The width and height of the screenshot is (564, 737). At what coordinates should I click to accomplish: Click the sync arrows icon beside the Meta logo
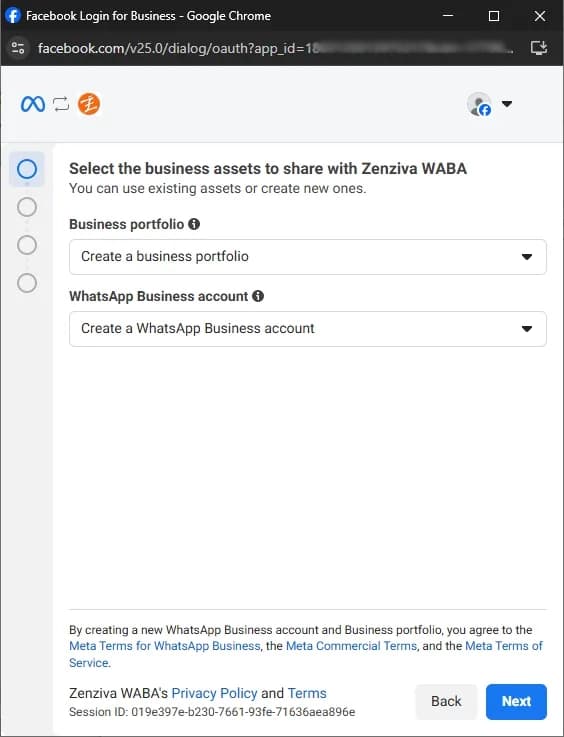point(61,104)
